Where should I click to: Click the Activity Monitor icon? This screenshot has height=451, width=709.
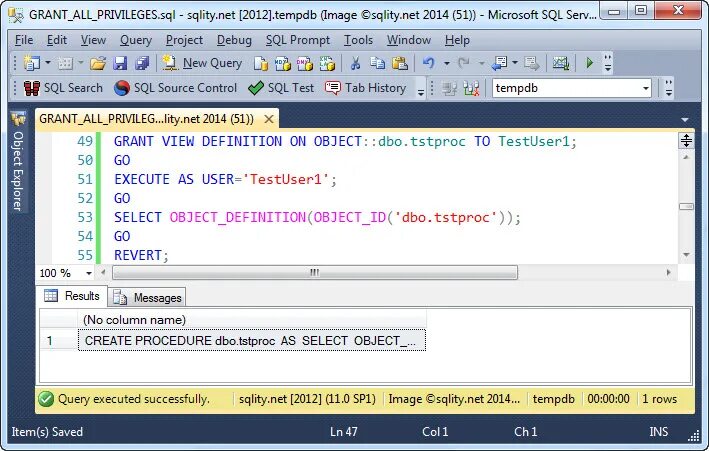[x=560, y=63]
